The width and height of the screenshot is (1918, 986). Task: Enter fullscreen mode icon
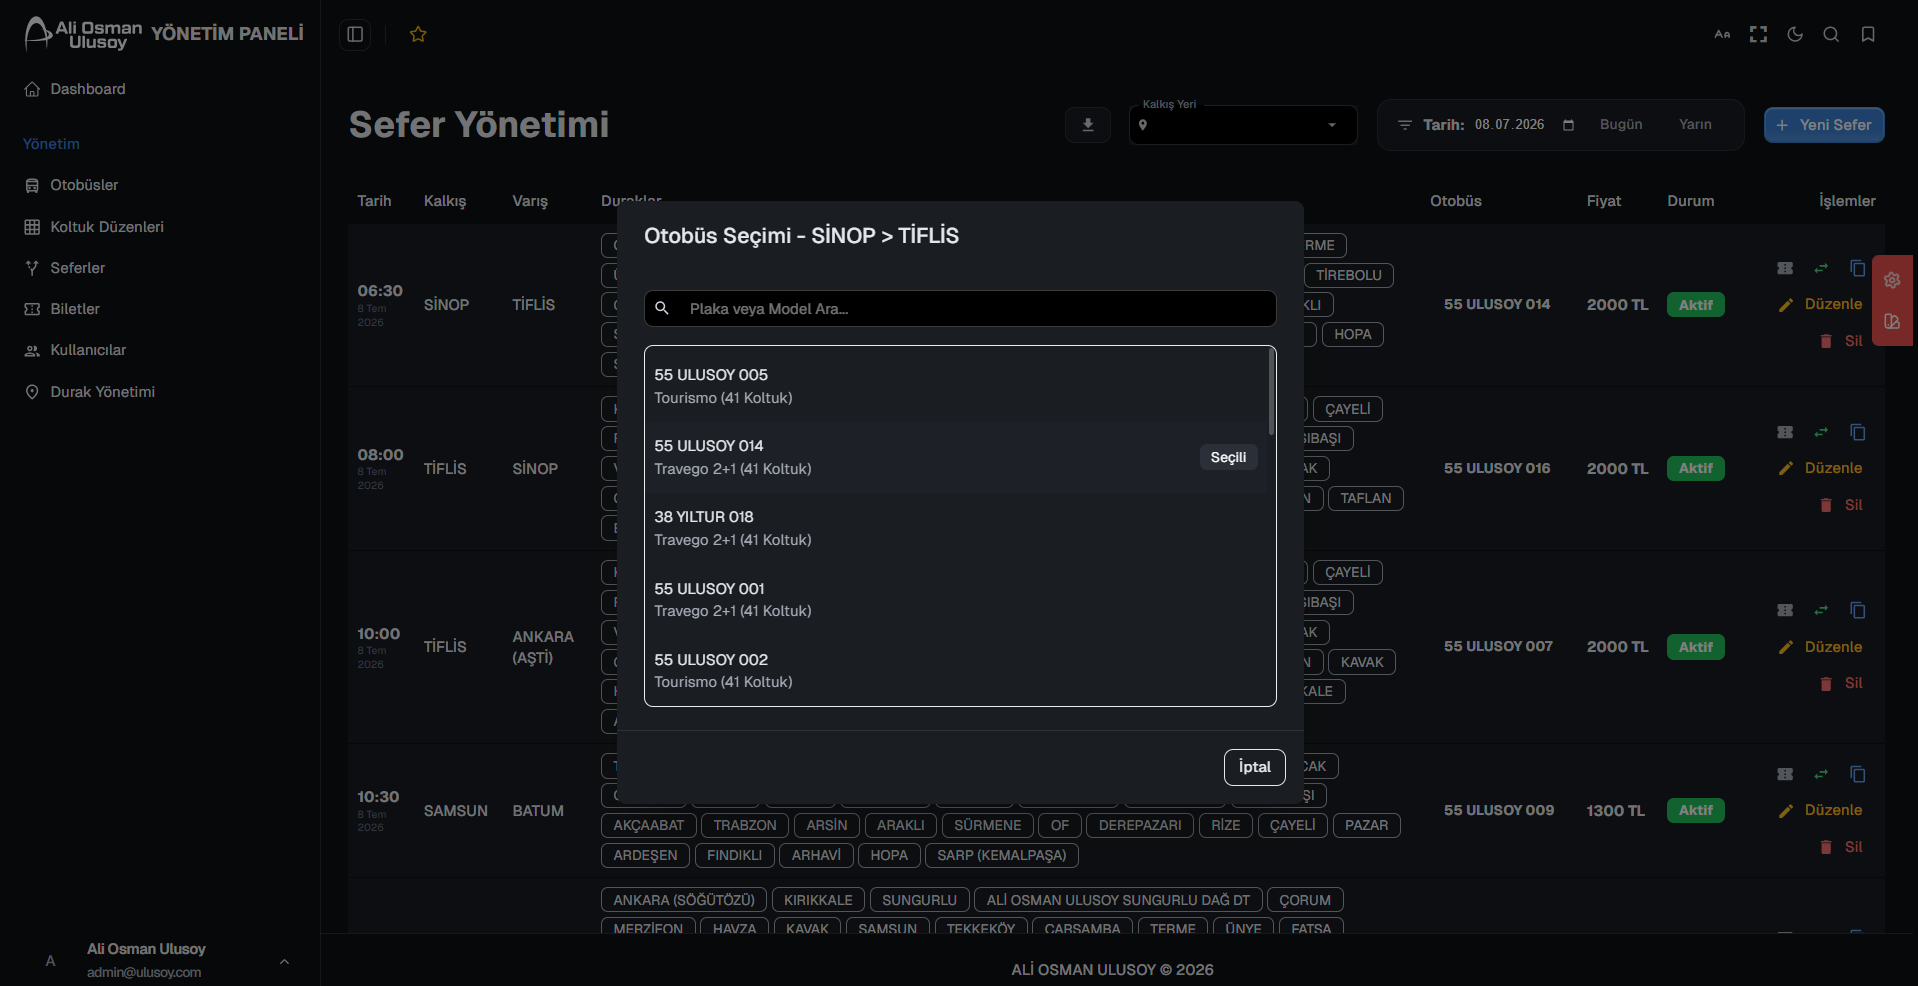1758,35
